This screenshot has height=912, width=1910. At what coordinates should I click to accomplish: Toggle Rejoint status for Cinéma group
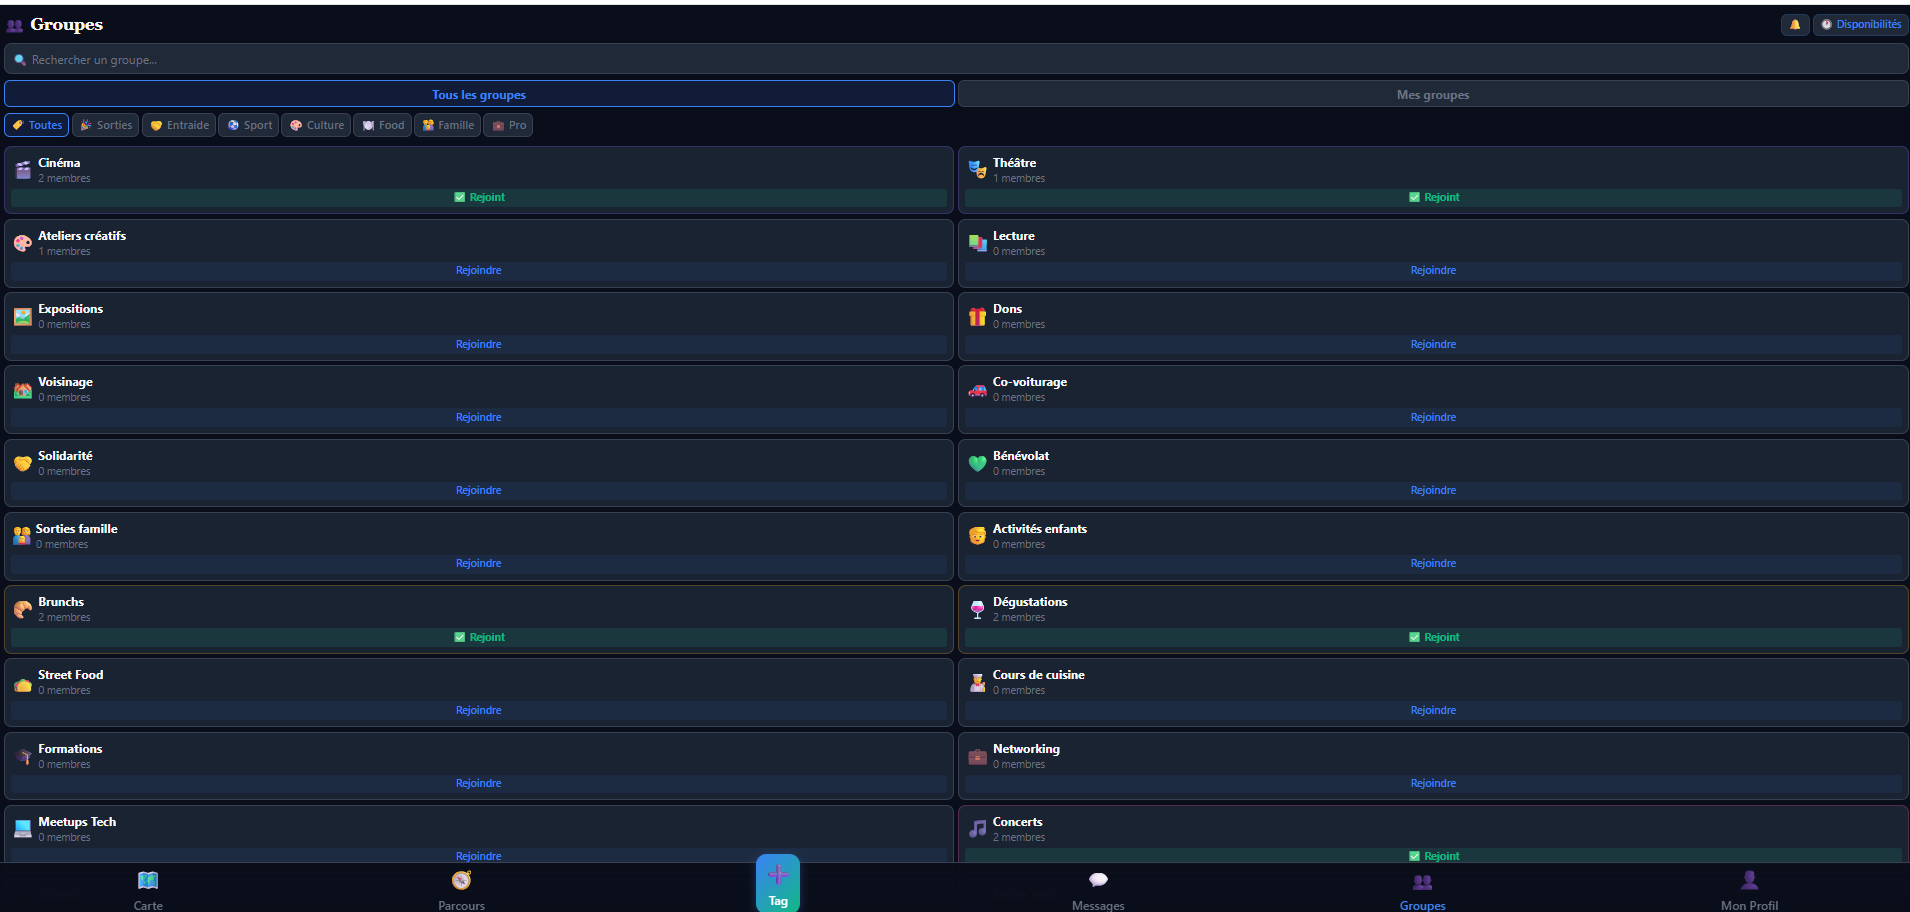click(x=479, y=198)
